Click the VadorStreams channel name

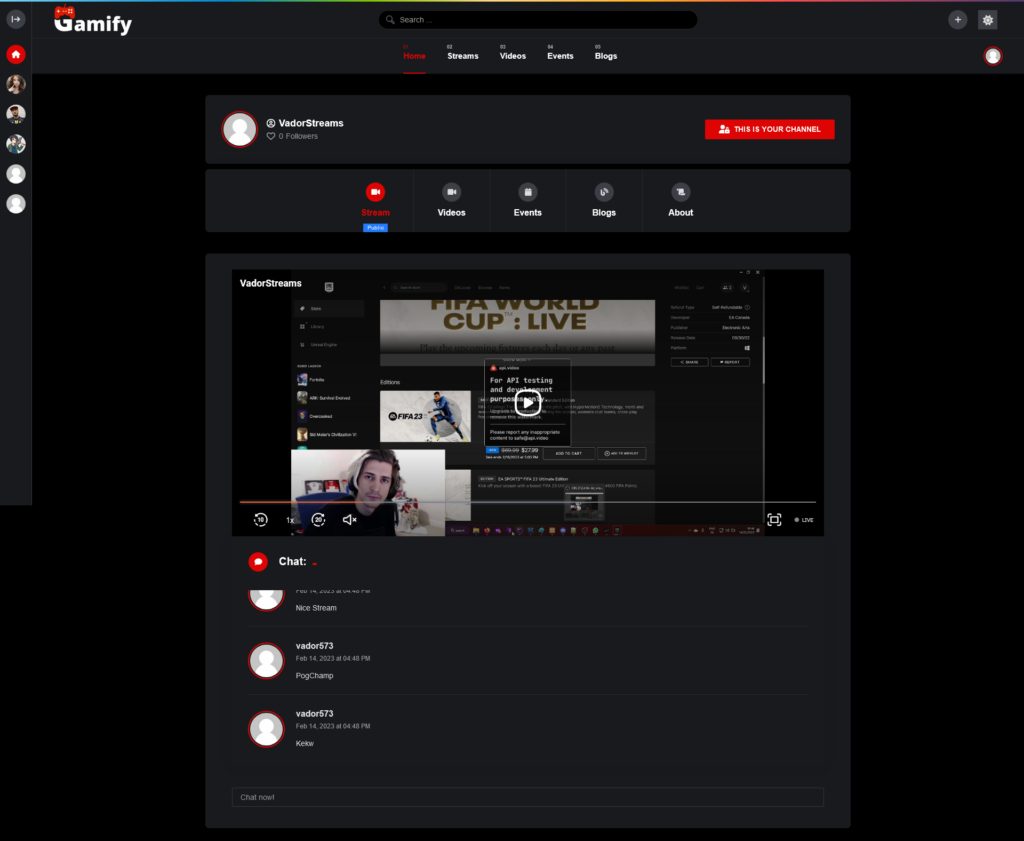coord(311,123)
